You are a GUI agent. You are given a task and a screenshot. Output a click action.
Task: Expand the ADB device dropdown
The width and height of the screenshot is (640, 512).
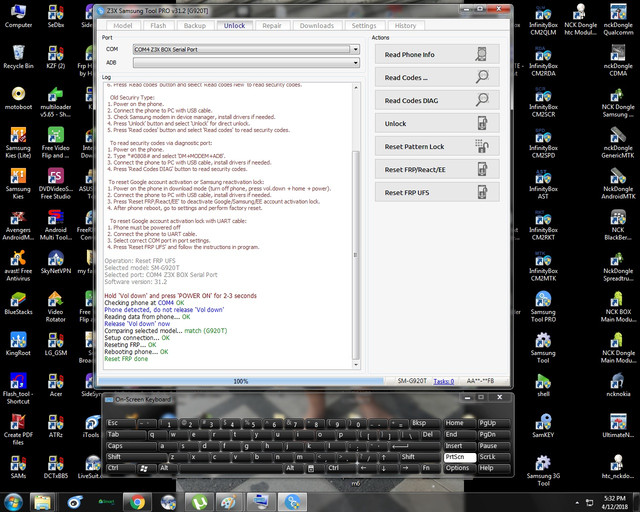[x=356, y=62]
